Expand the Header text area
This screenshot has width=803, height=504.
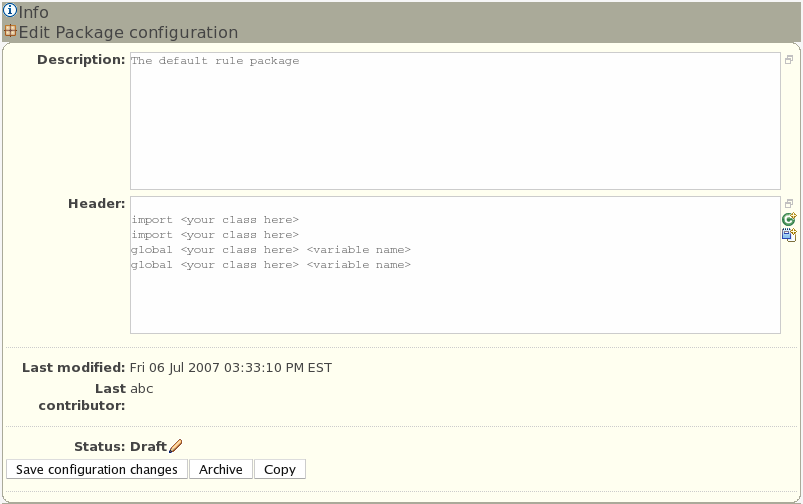coord(789,203)
